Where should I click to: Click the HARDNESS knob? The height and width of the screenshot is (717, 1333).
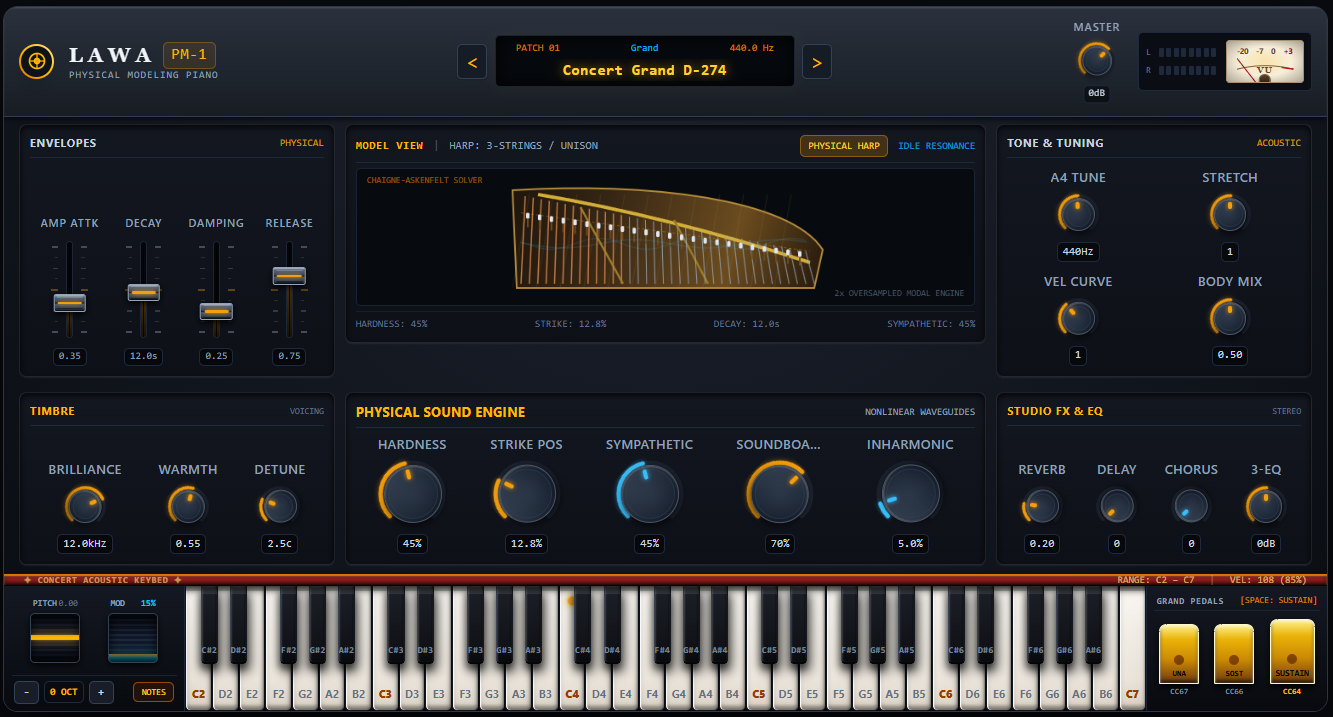[412, 493]
